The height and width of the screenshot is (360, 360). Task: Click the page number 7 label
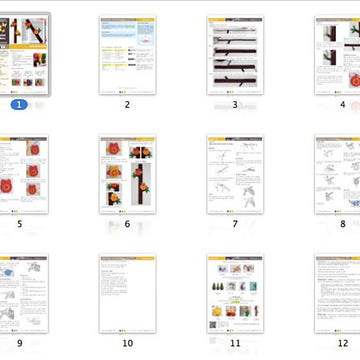(235, 224)
